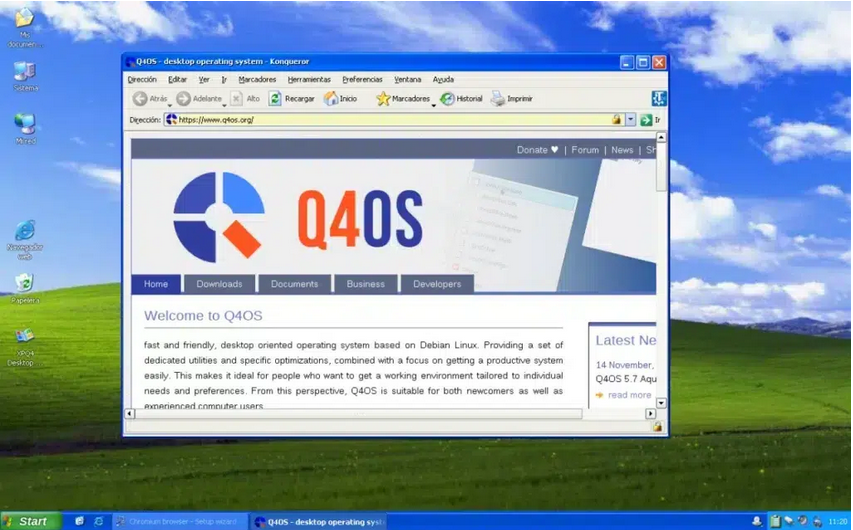The width and height of the screenshot is (853, 530).
Task: Click the Q4OS logo image
Action: point(298,218)
